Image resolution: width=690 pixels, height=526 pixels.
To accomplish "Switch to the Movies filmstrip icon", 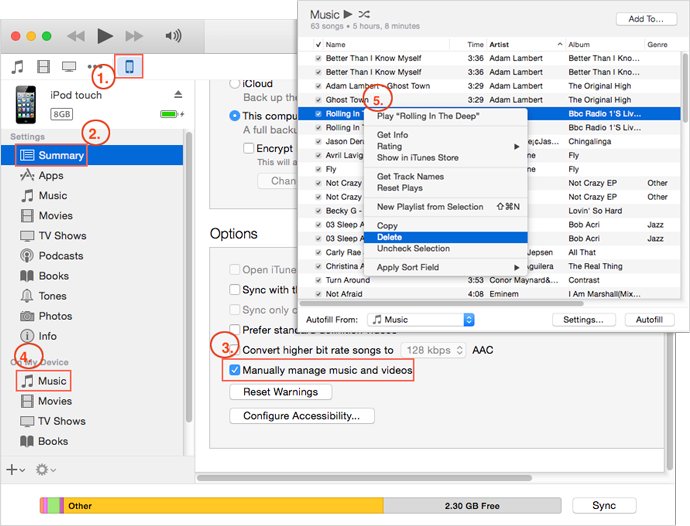I will click(43, 67).
